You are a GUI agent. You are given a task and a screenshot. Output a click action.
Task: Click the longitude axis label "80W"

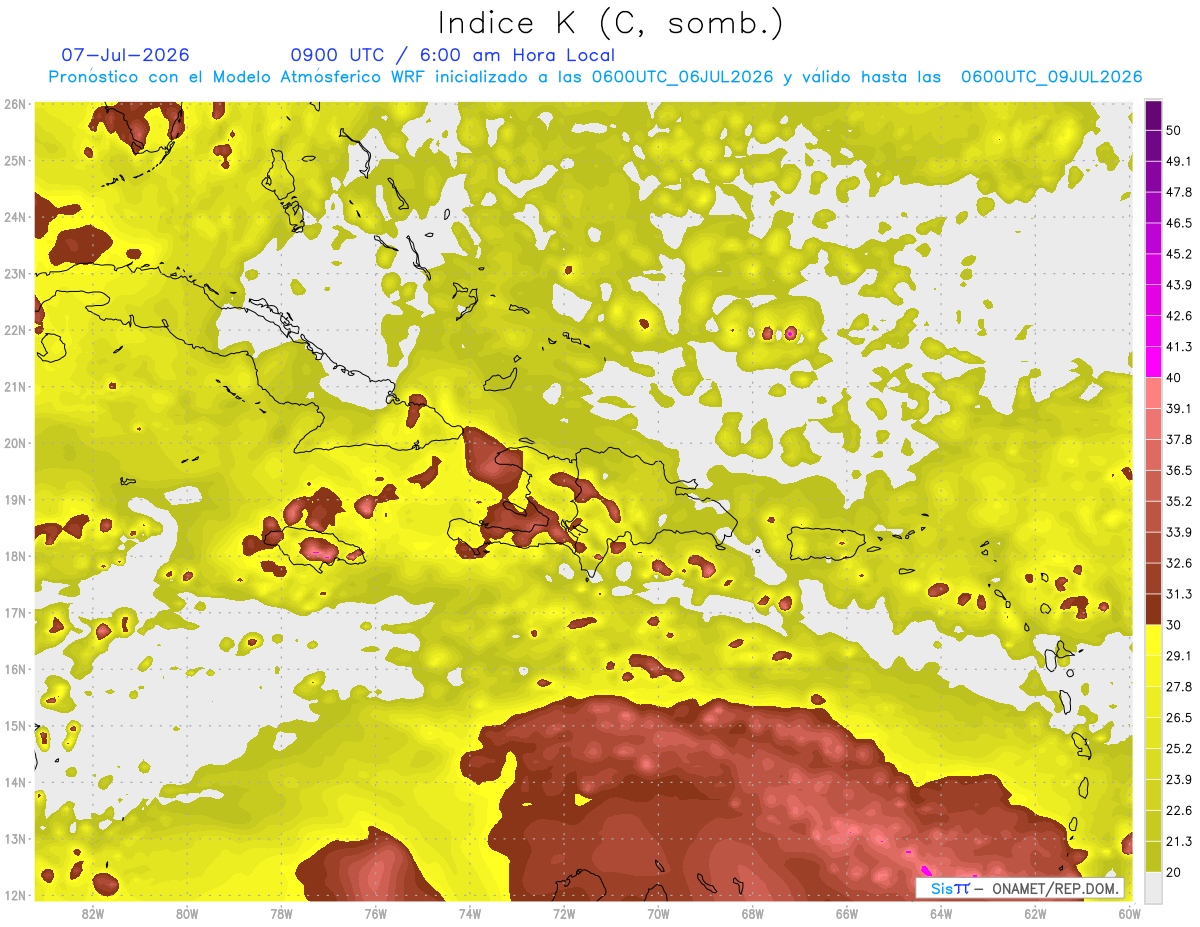pos(187,914)
